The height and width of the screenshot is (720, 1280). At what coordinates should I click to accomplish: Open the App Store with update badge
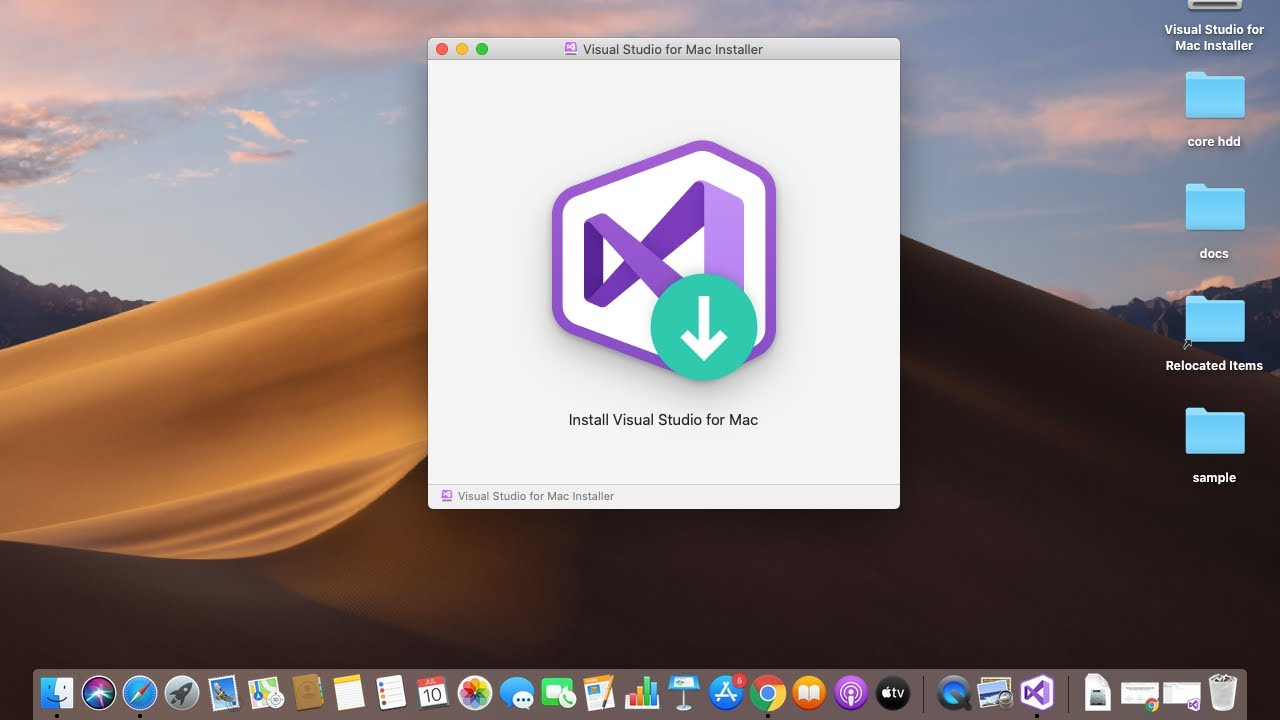[x=726, y=692]
